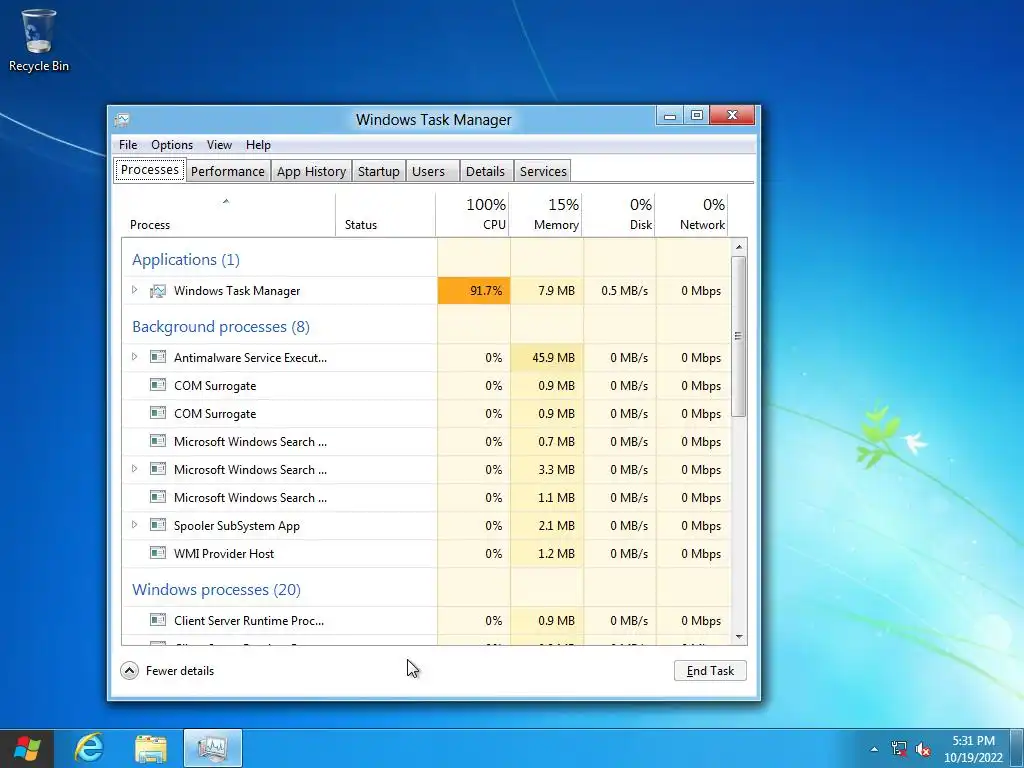Image resolution: width=1024 pixels, height=768 pixels.
Task: Switch to the Startup tab
Action: click(x=379, y=171)
